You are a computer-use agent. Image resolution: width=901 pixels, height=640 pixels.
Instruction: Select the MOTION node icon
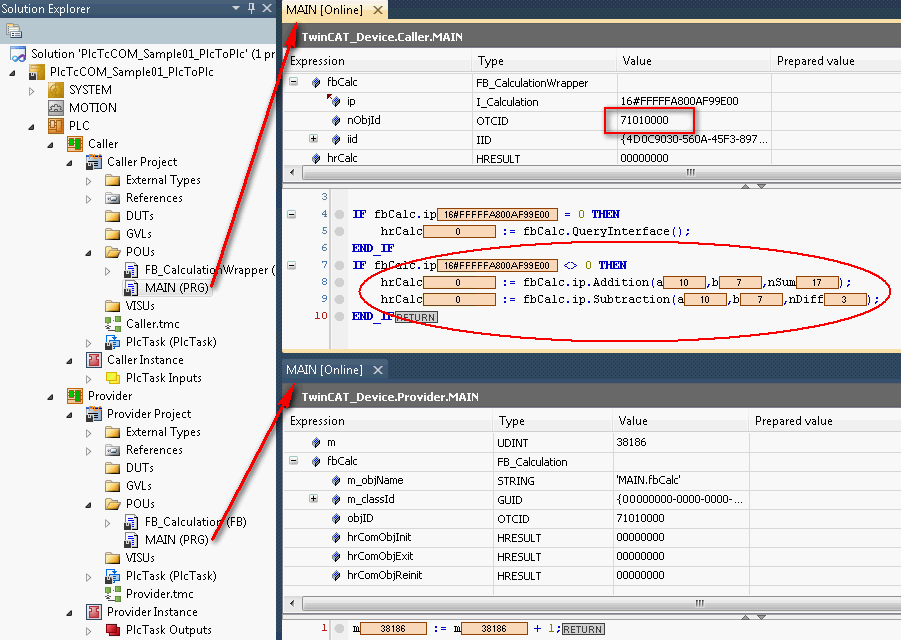pos(56,107)
